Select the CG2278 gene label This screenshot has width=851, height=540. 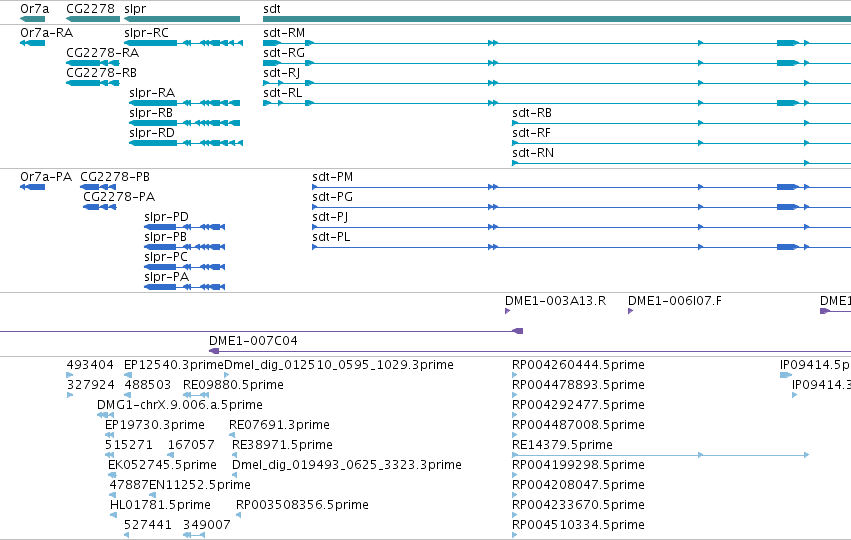90,9
